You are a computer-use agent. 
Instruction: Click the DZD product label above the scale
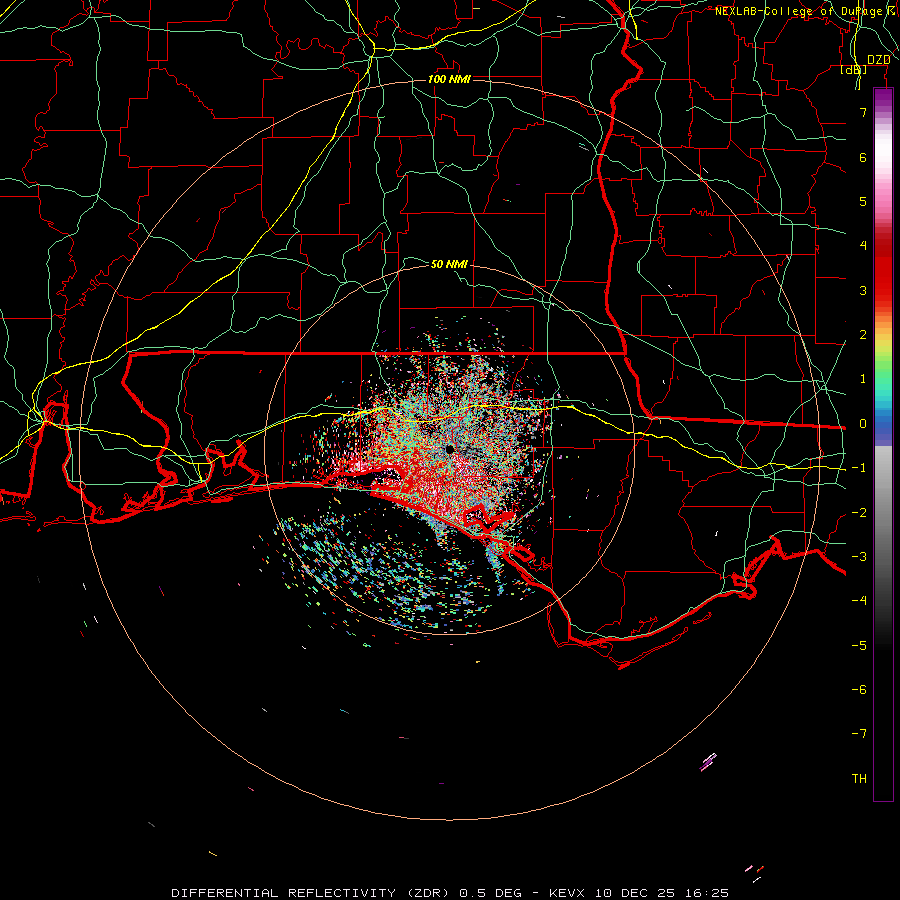coord(878,60)
